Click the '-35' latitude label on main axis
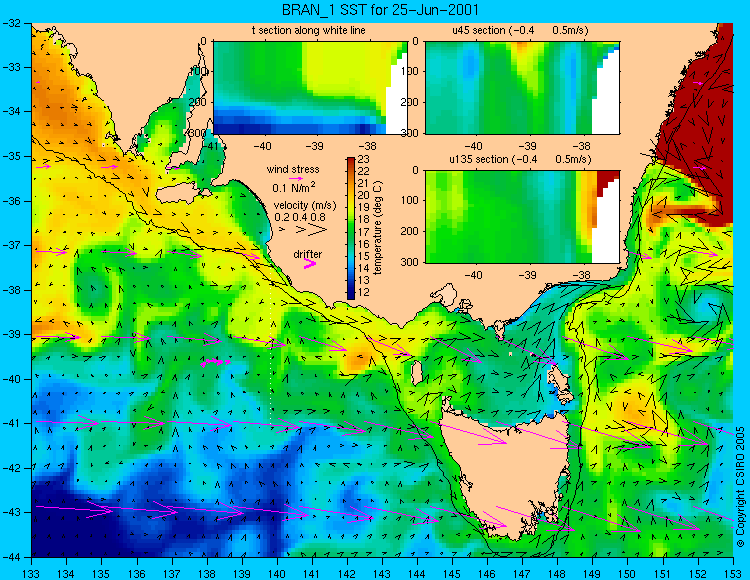The width and height of the screenshot is (750, 580). (10, 156)
